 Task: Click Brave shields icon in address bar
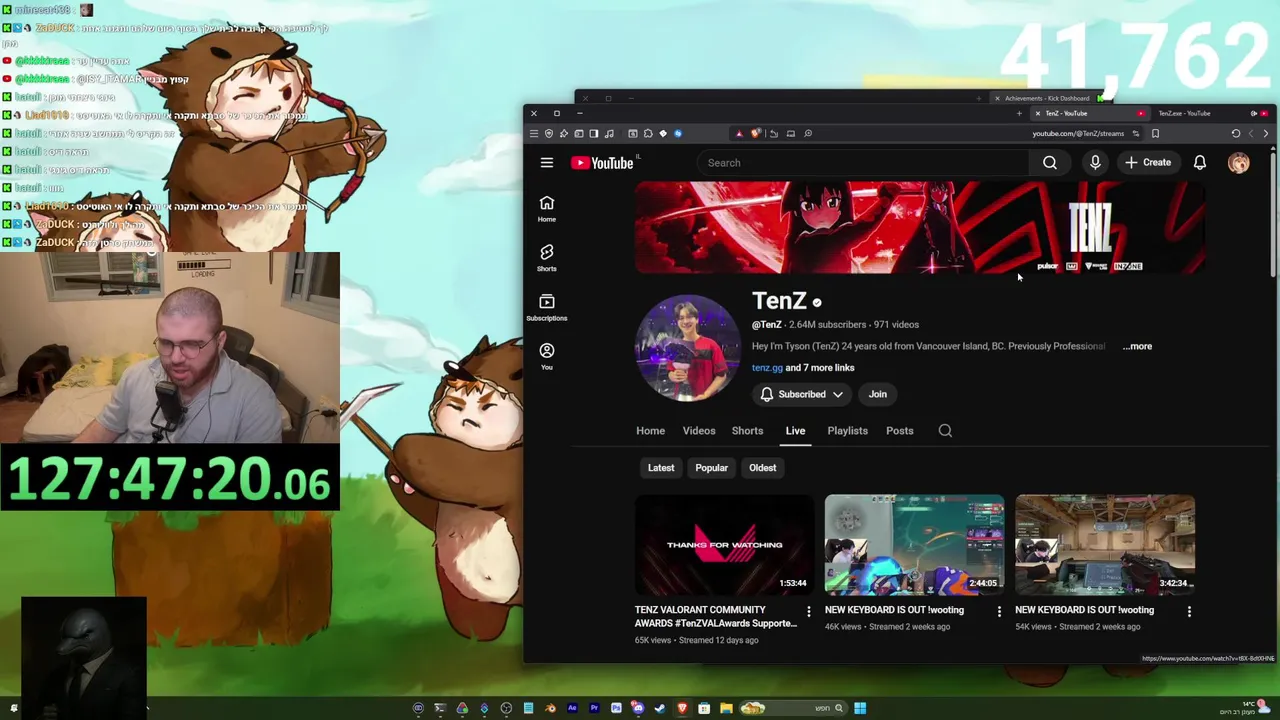coord(755,133)
